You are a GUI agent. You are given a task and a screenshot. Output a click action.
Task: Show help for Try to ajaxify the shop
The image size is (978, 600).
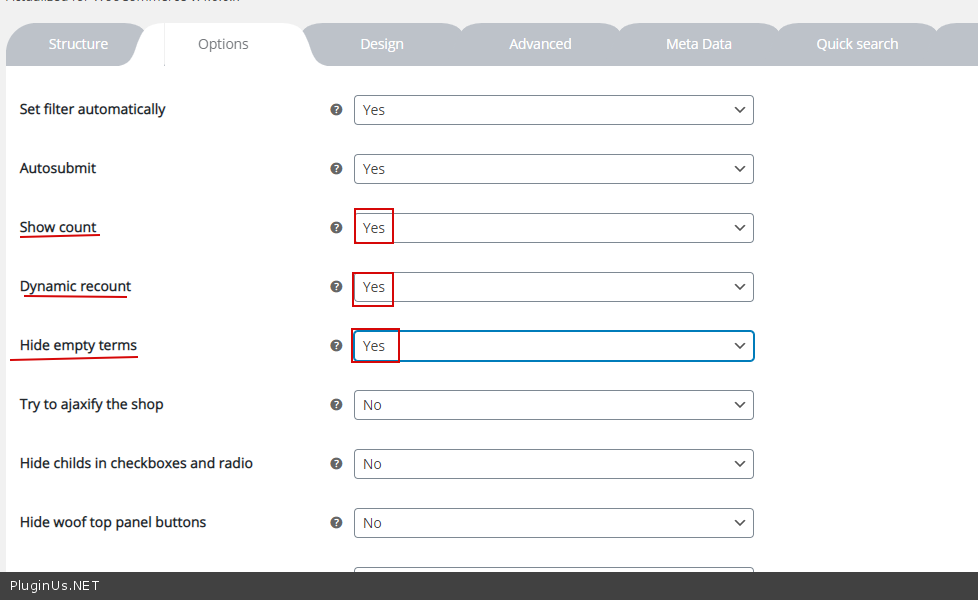[x=336, y=405]
